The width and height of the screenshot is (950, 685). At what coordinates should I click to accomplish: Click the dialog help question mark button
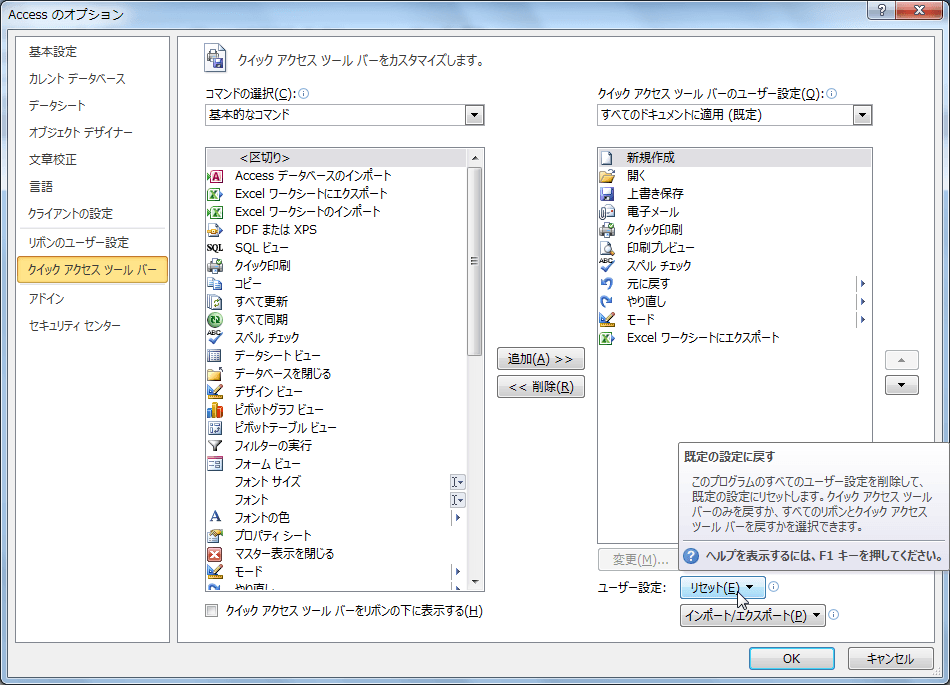(882, 10)
